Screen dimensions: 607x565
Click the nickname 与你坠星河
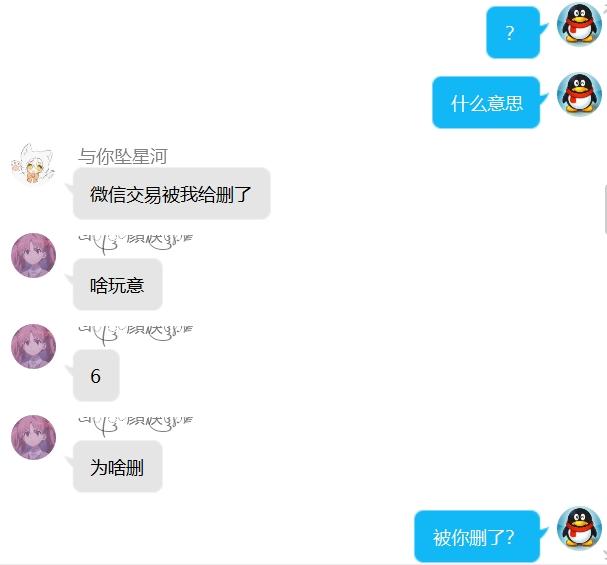click(x=123, y=156)
